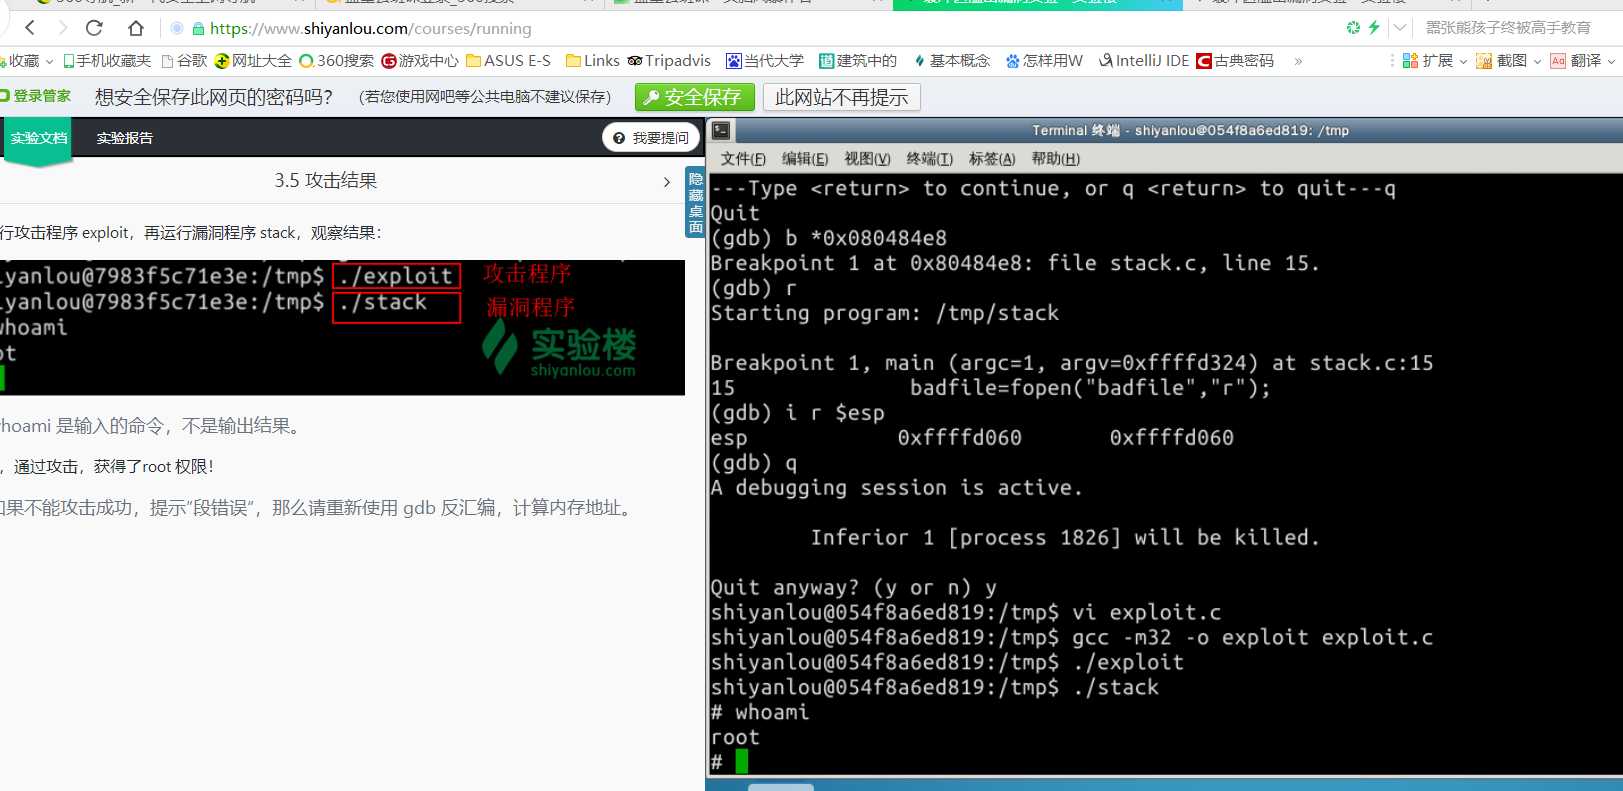Open the 翻译 translate dropdown
The image size is (1623, 791).
[1582, 61]
